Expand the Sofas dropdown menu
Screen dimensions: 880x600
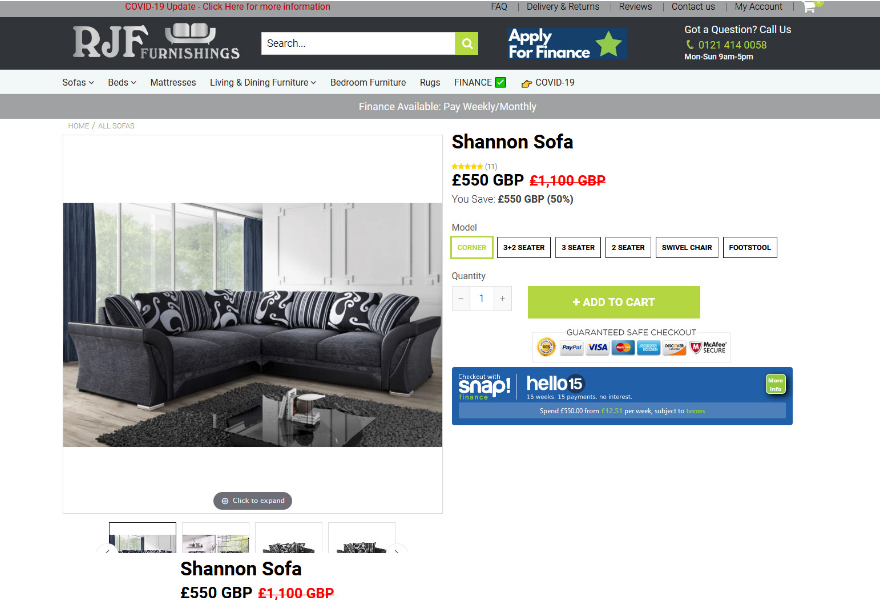78,83
